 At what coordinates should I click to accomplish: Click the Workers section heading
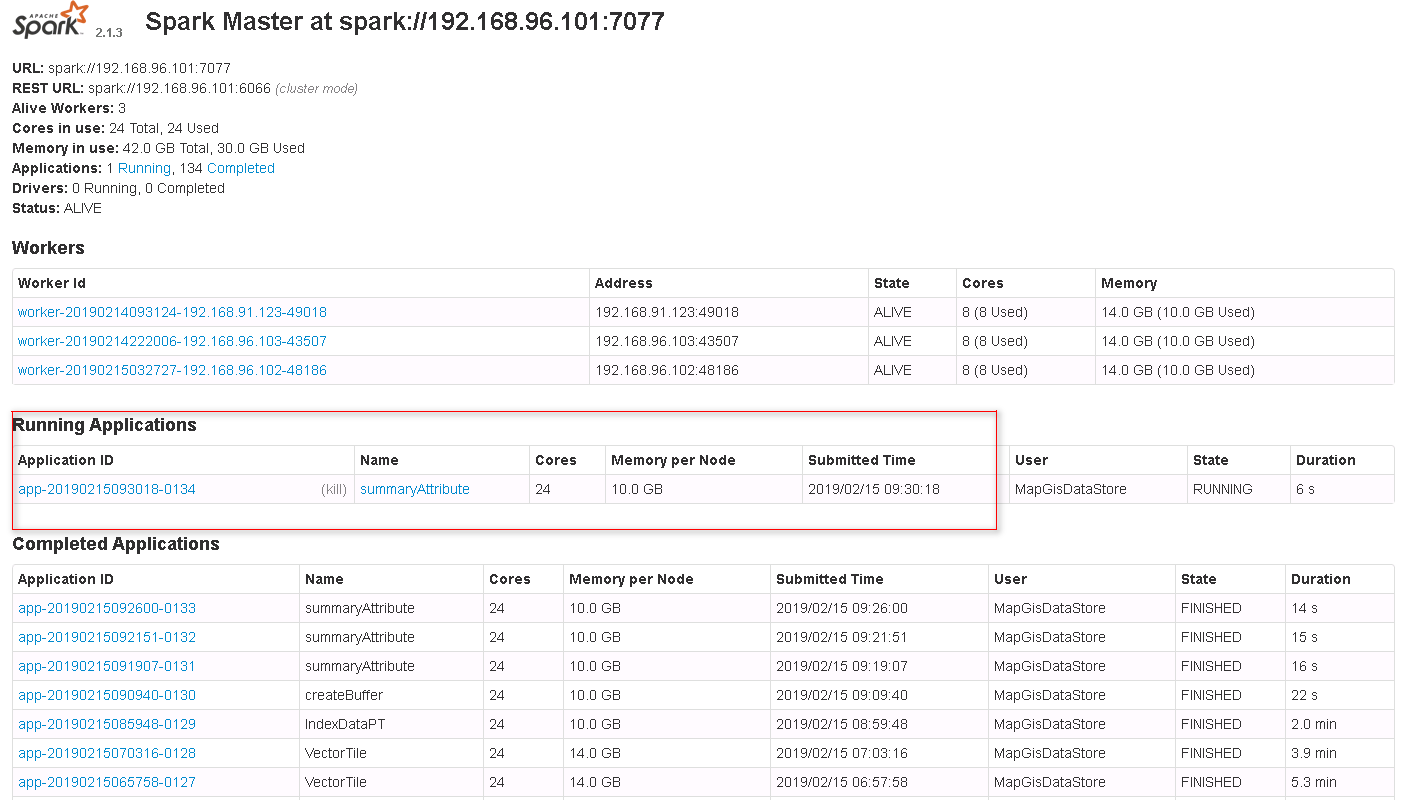coord(48,248)
